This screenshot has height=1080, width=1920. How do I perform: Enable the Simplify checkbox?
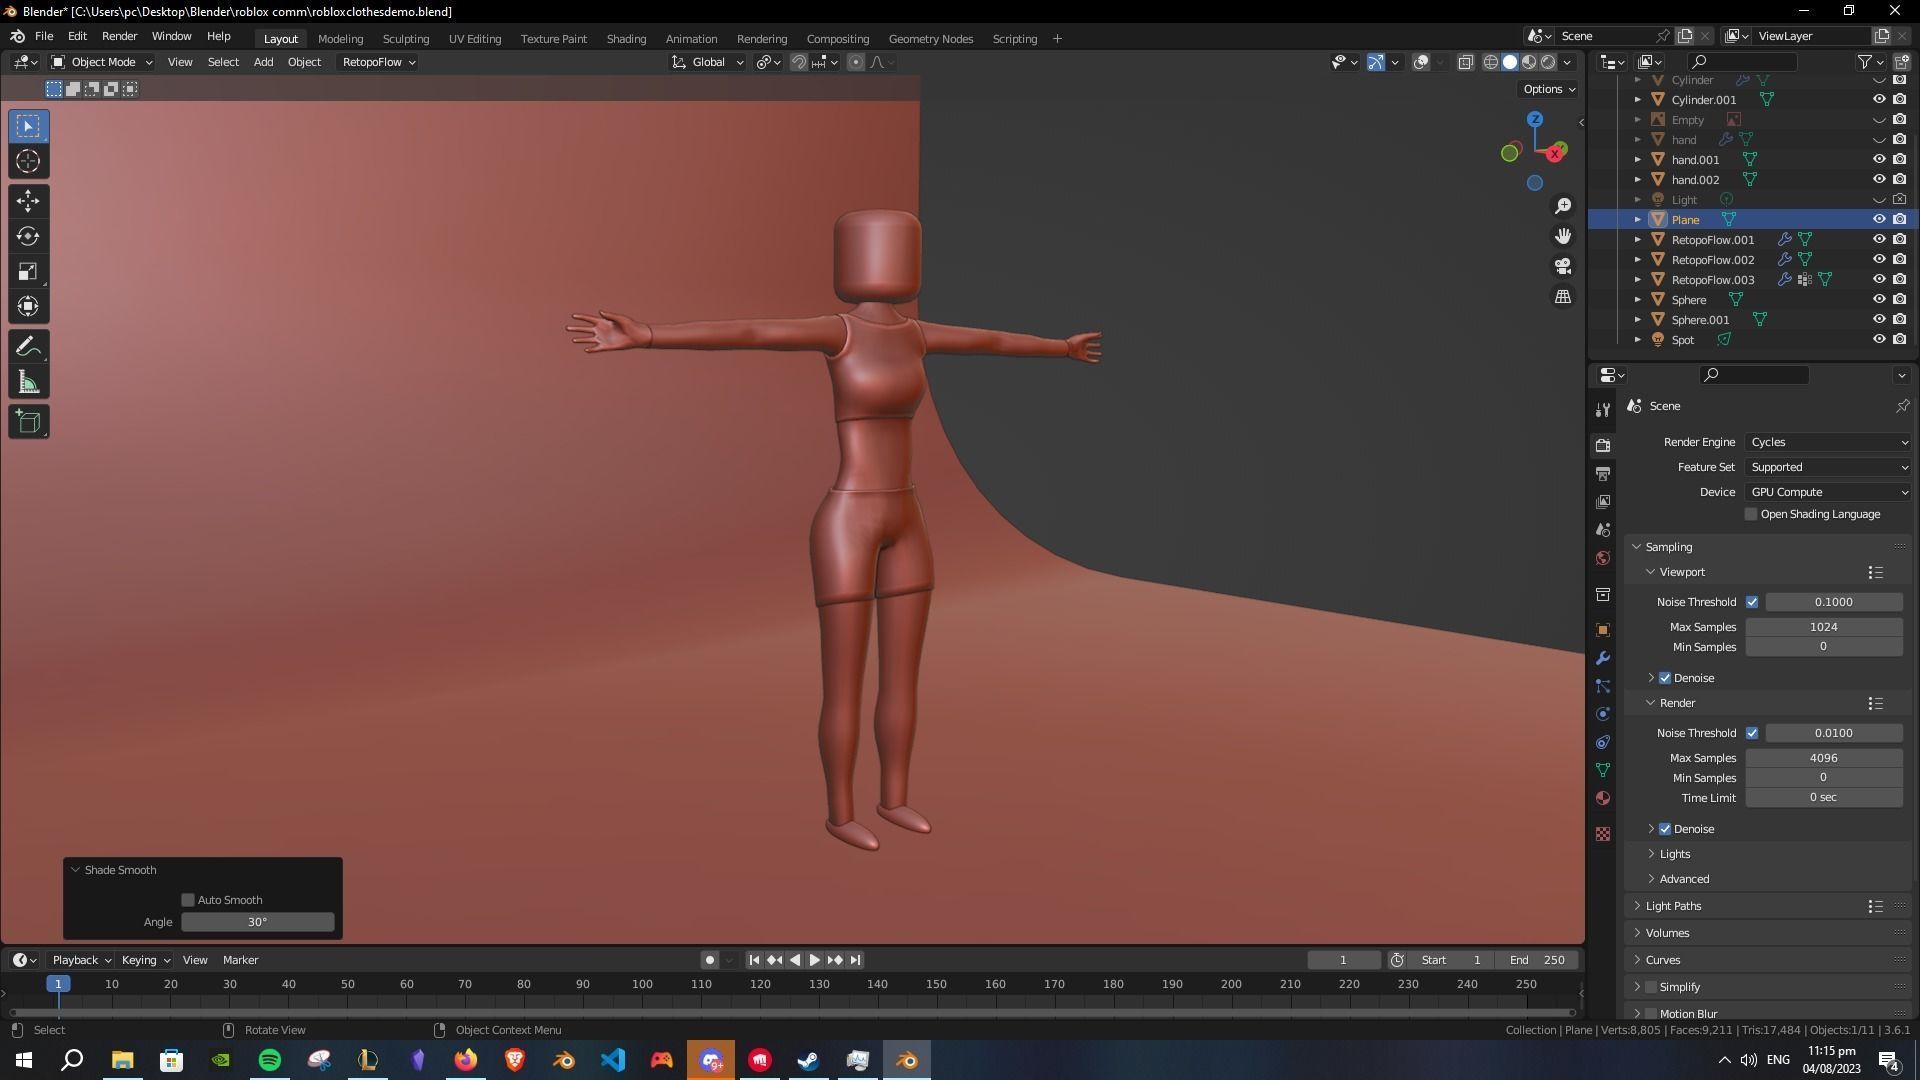[1651, 987]
